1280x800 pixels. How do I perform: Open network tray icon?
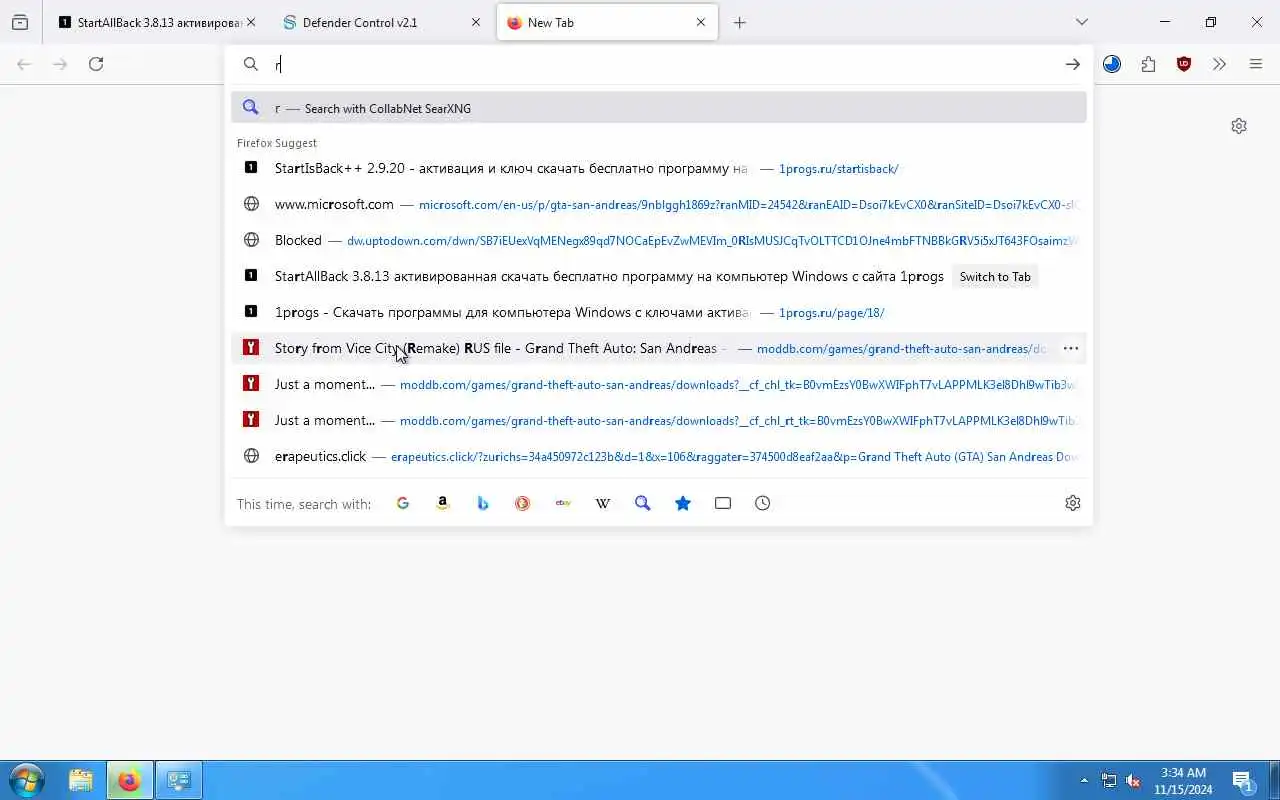(1109, 780)
